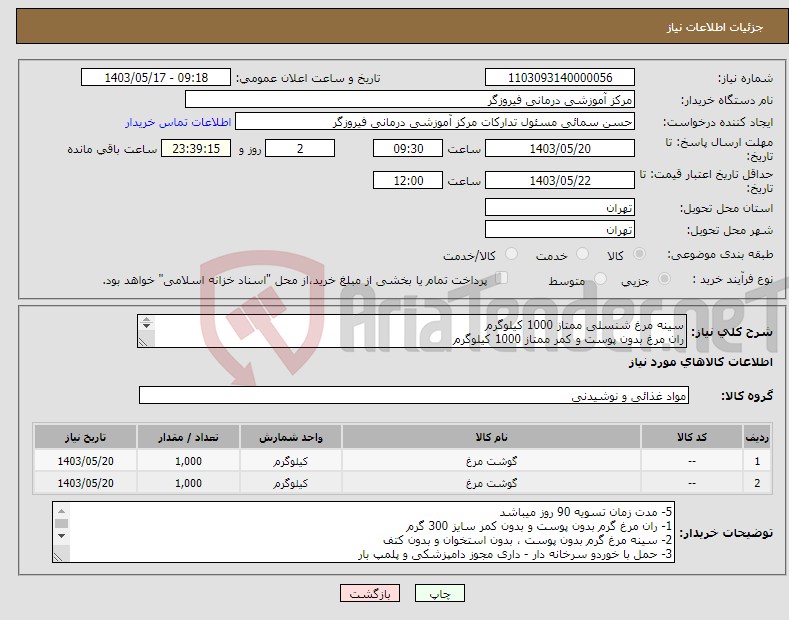Click the نام کالا column header
Image resolution: width=789 pixels, height=620 pixels.
pos(491,437)
